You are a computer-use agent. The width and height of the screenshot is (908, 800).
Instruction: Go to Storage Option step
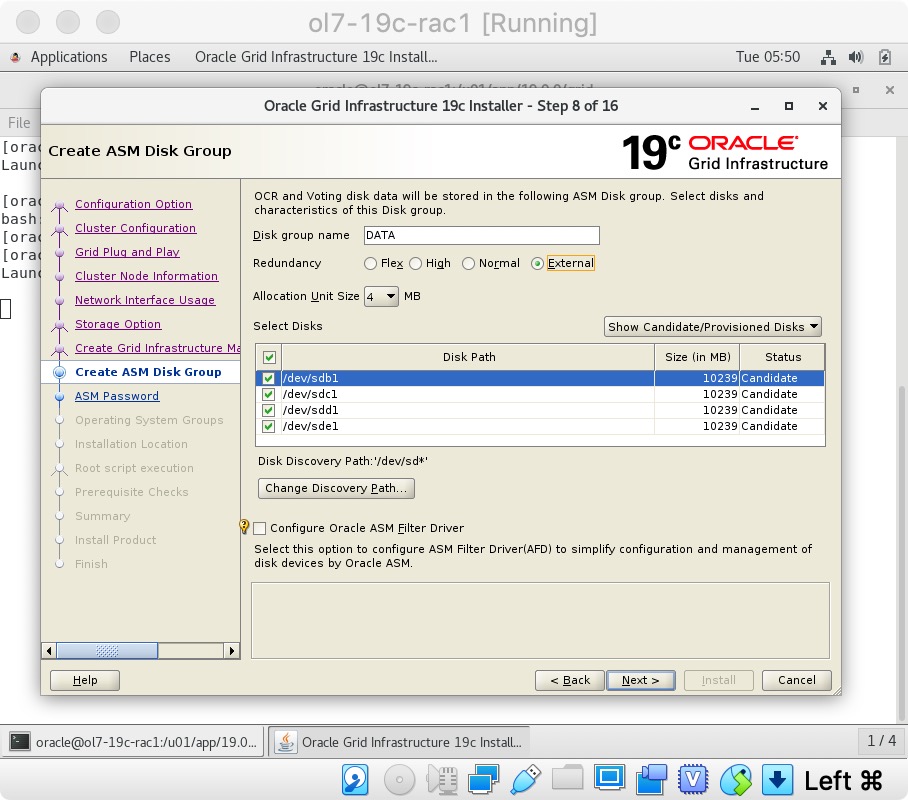point(118,324)
